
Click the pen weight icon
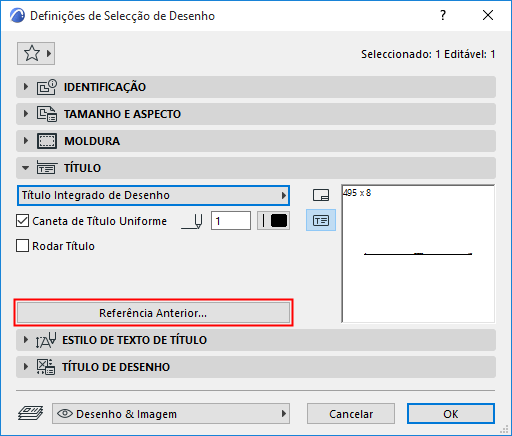pos(192,221)
